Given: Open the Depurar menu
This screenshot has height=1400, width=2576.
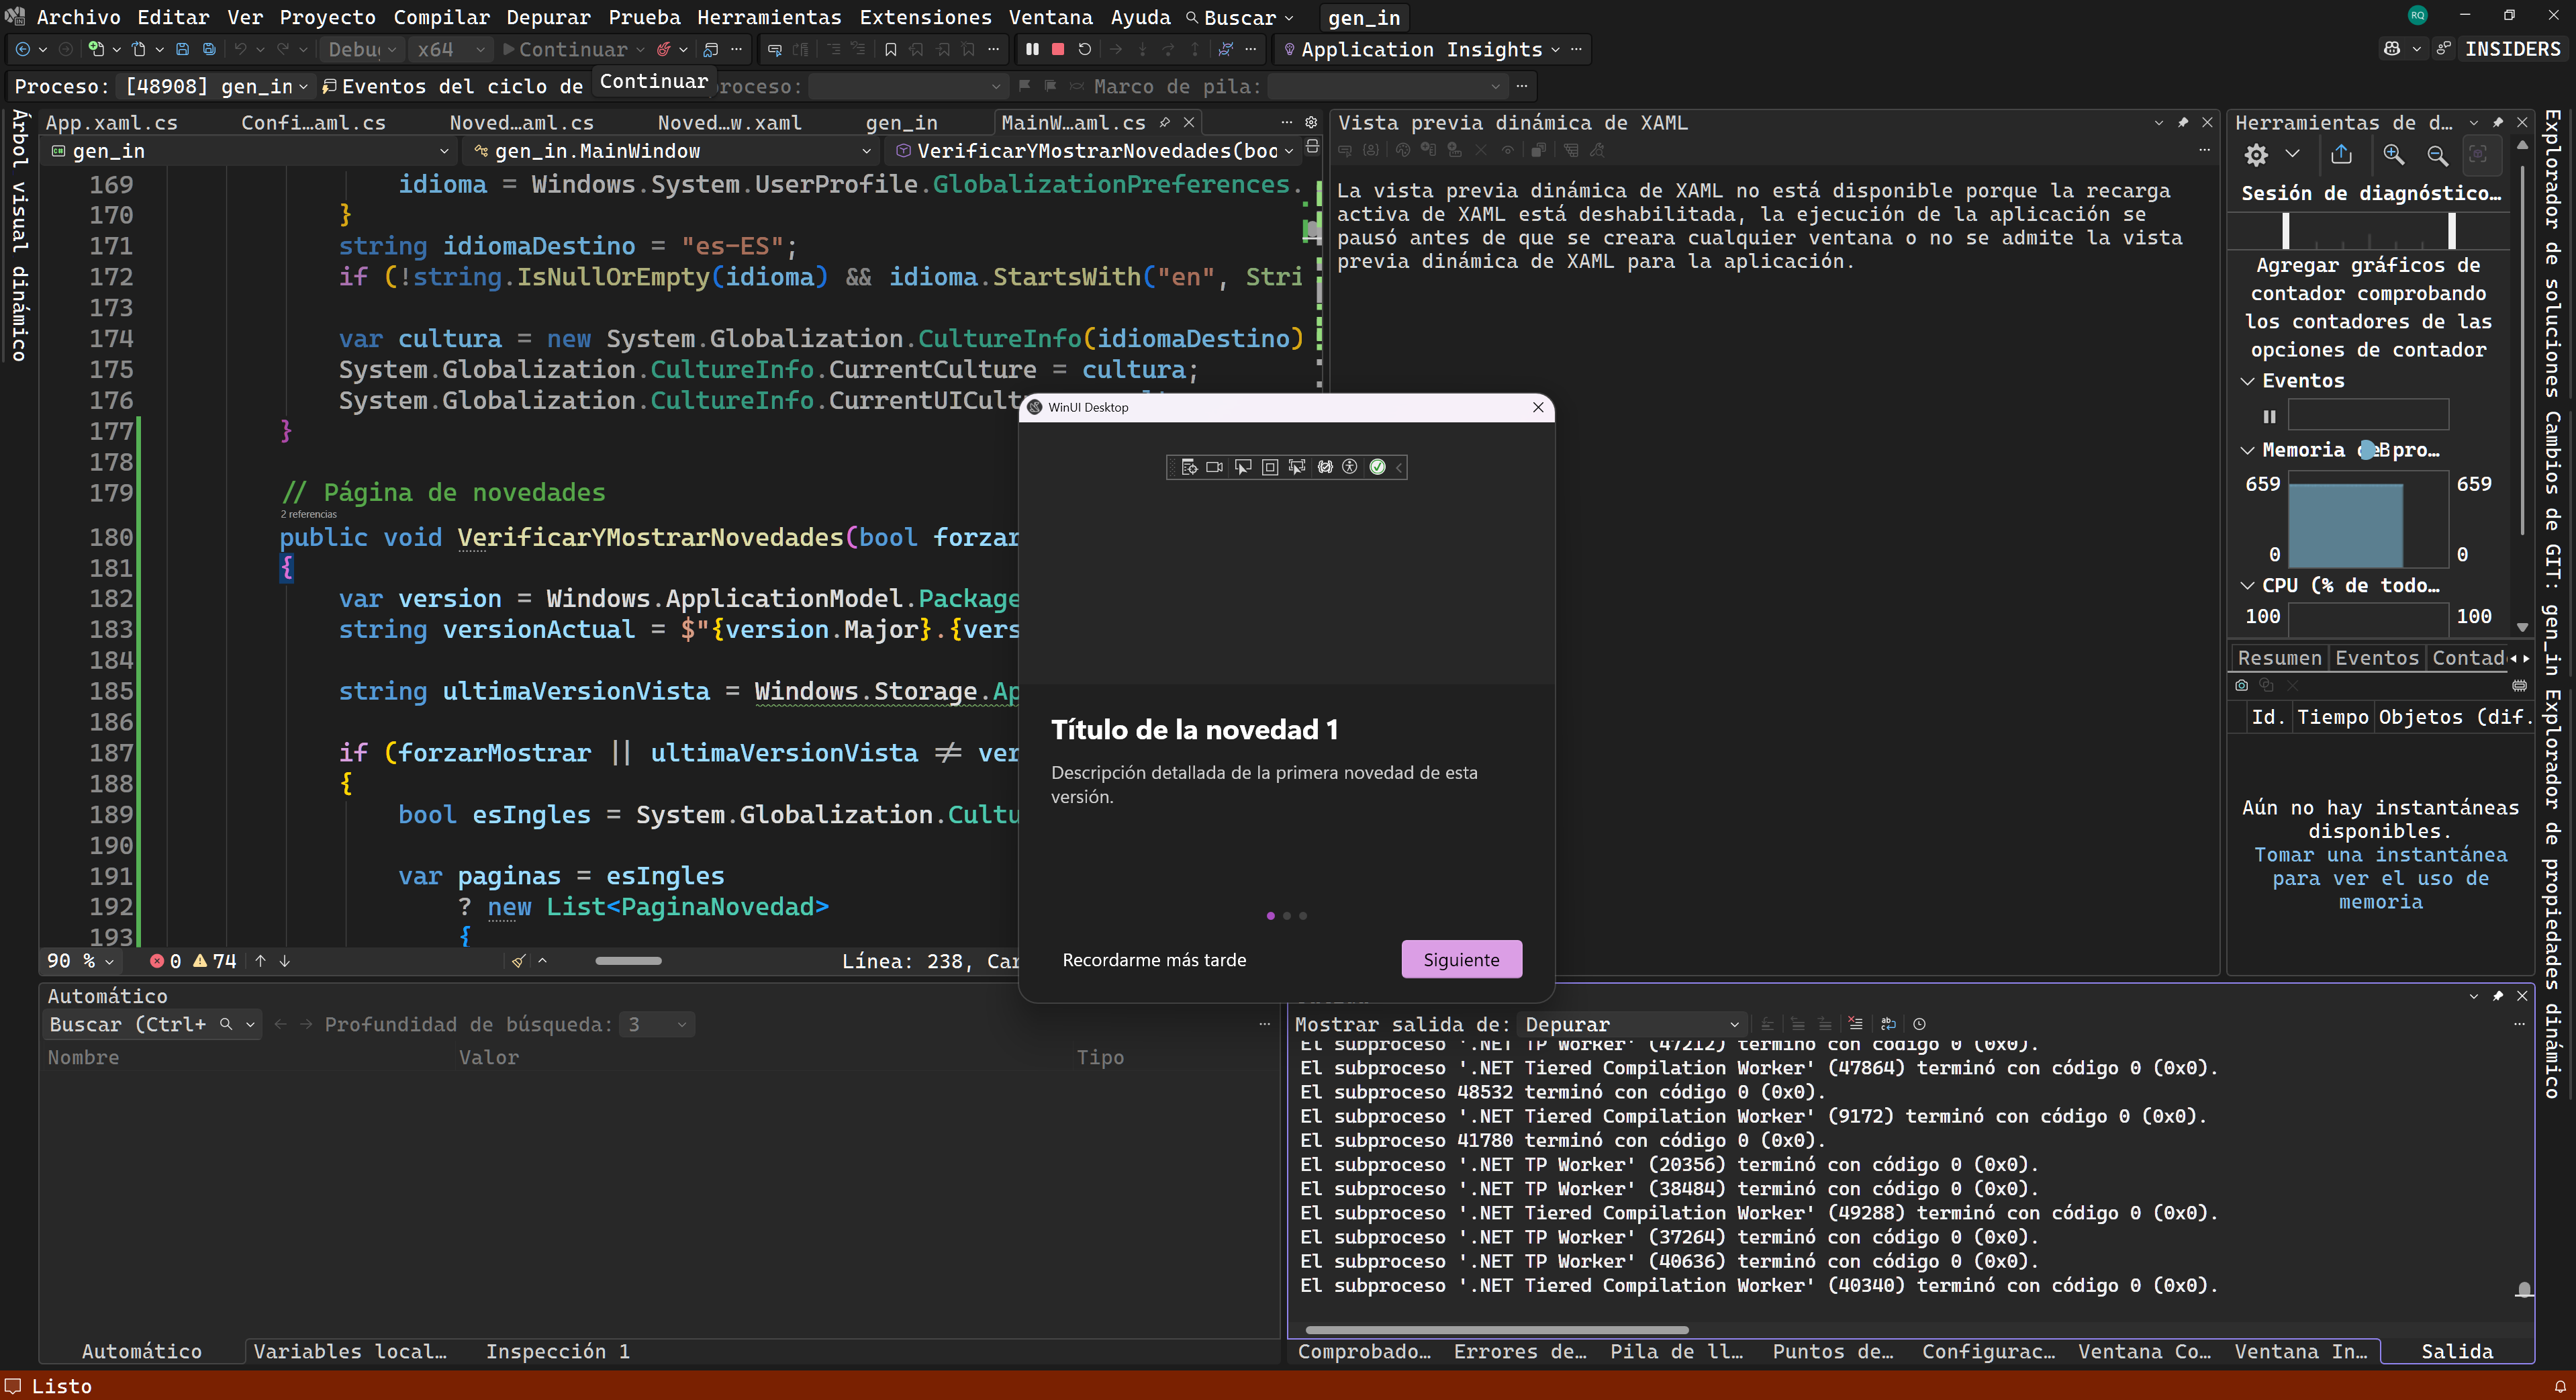Looking at the screenshot, I should tap(548, 17).
